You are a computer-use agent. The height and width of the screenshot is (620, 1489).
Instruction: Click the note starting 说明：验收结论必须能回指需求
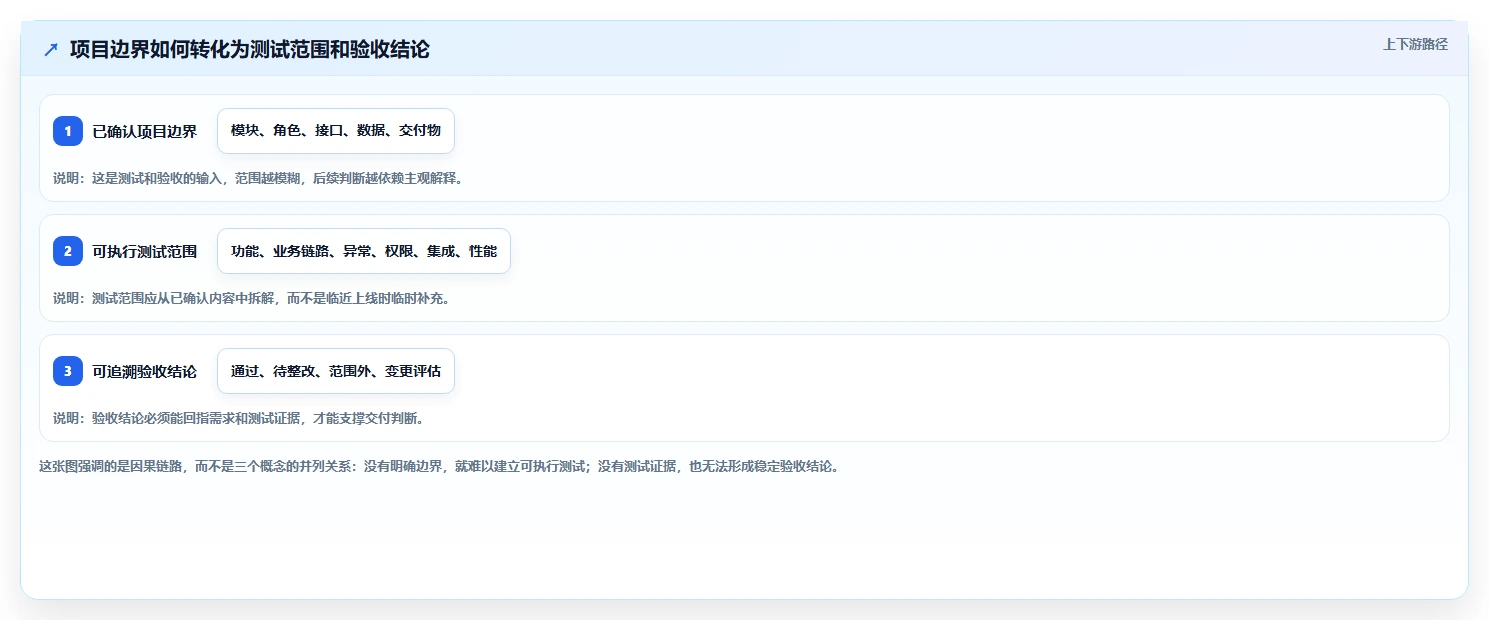pos(241,418)
